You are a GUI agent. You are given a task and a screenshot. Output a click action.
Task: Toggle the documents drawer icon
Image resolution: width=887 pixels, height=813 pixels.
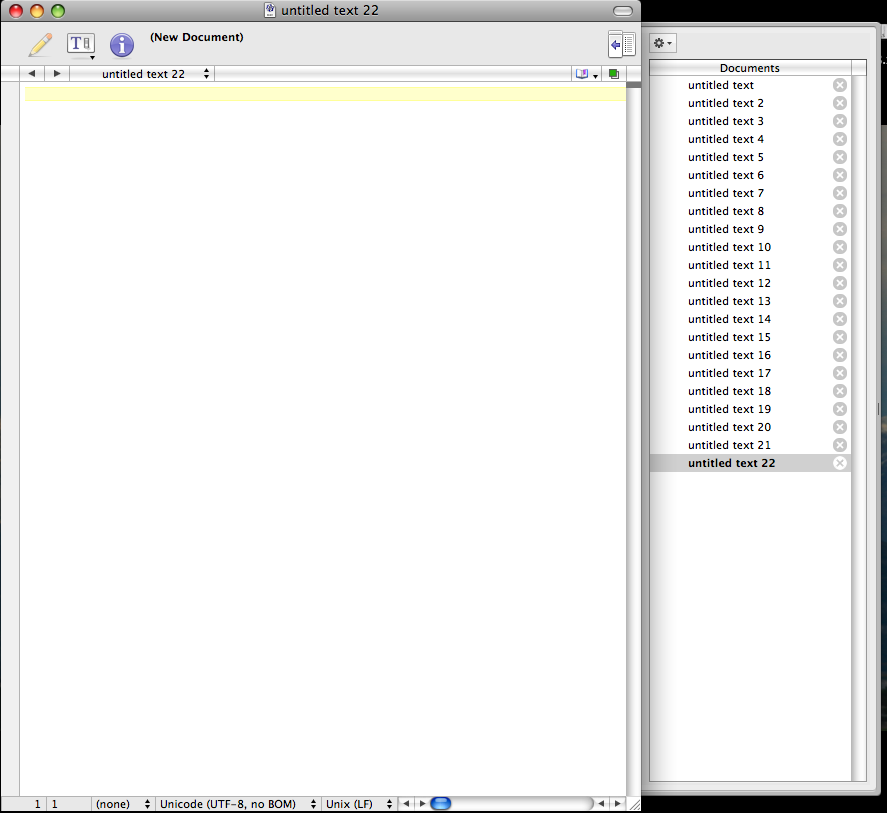[x=622, y=44]
